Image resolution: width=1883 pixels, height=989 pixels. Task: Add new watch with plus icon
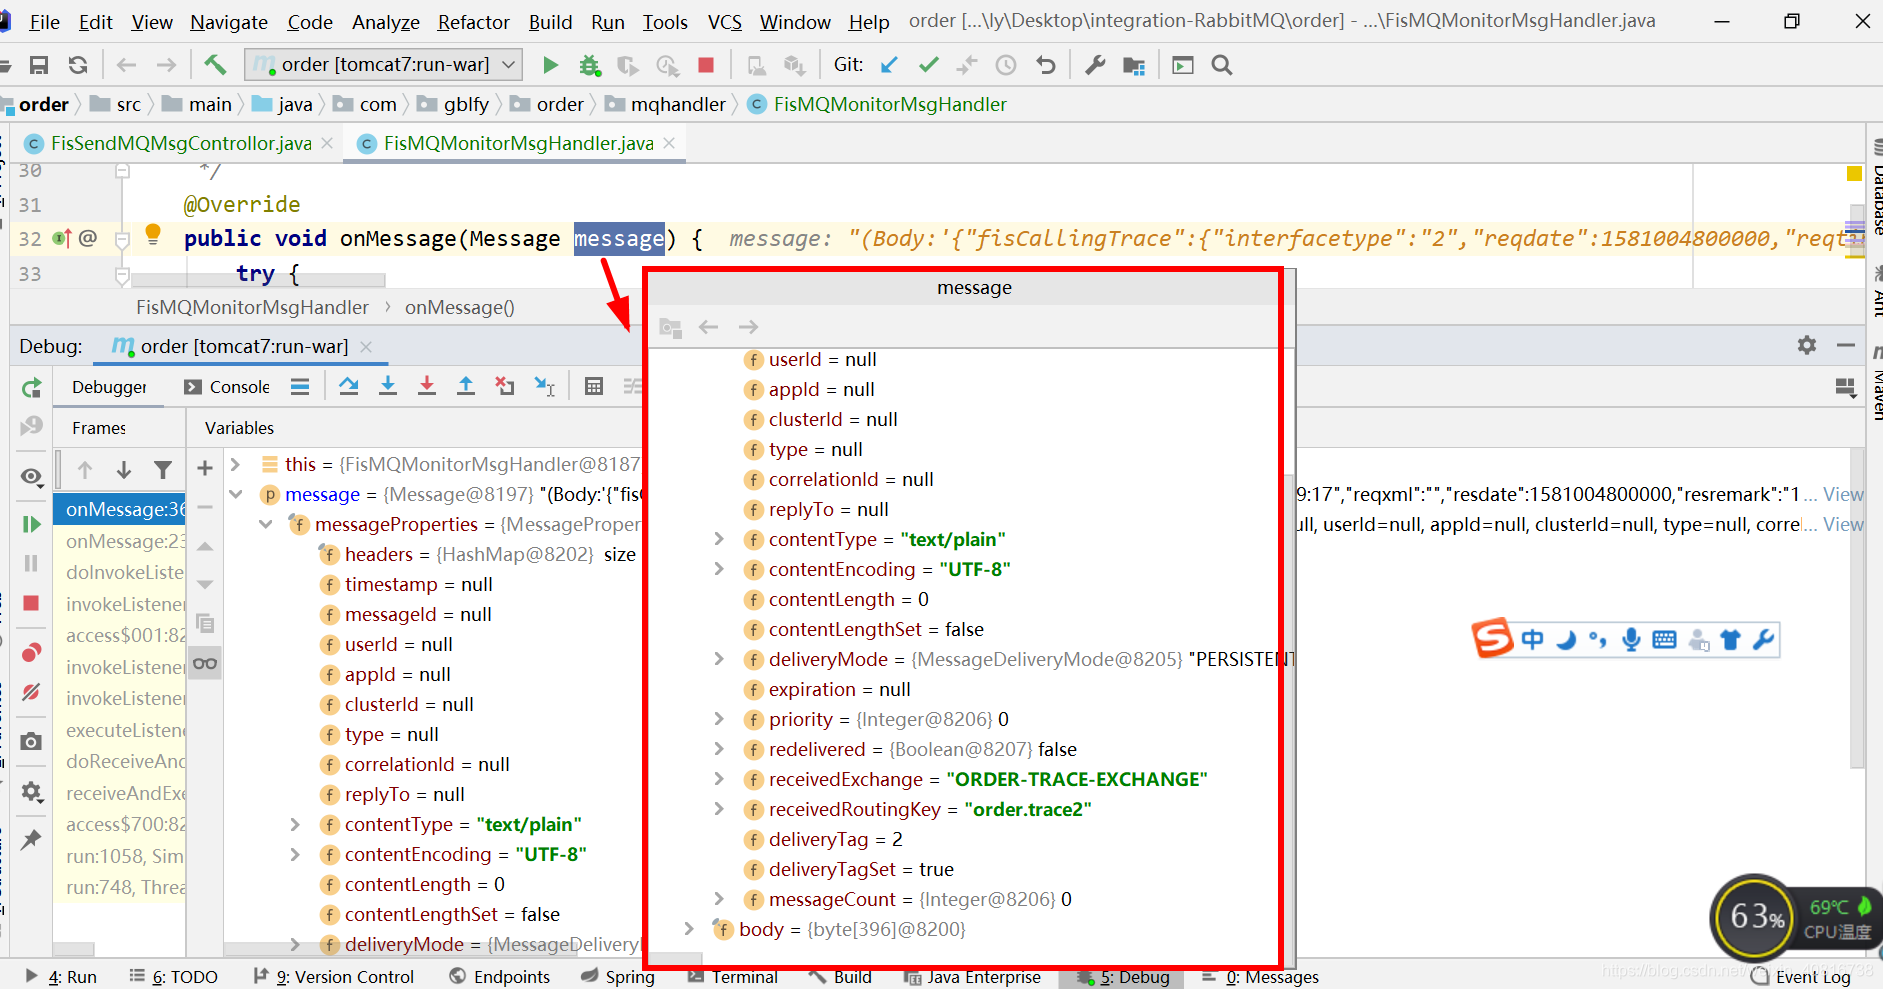click(205, 468)
